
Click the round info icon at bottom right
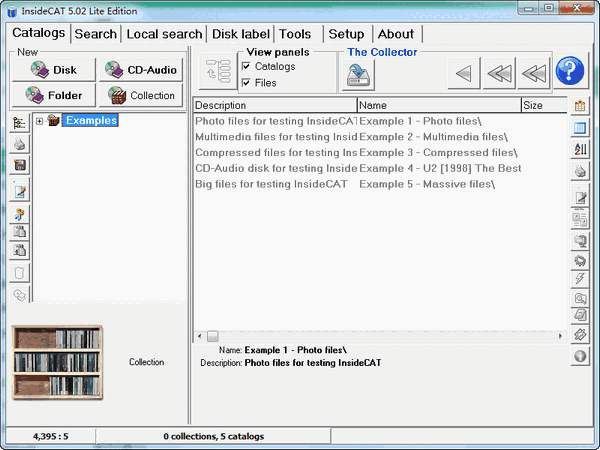[580, 356]
